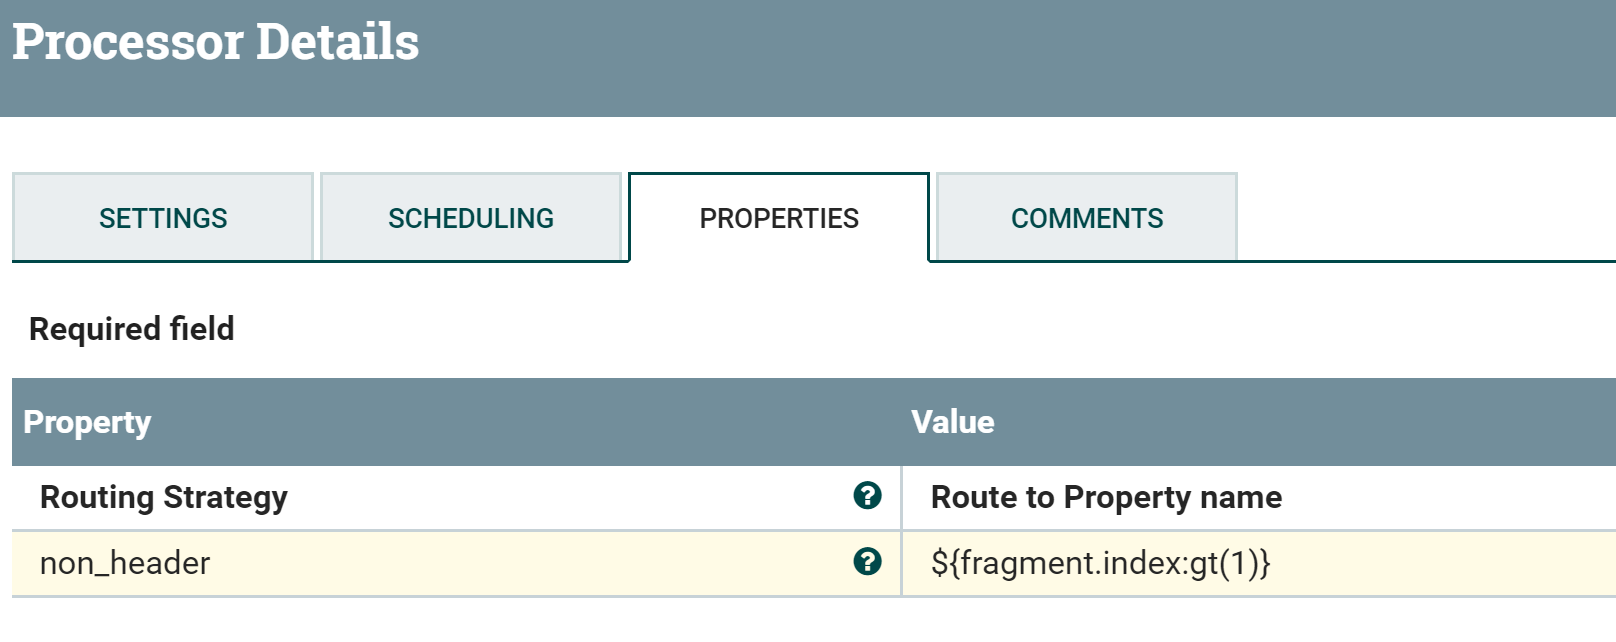Select the non_header property name
This screenshot has width=1616, height=642.
pos(125,563)
